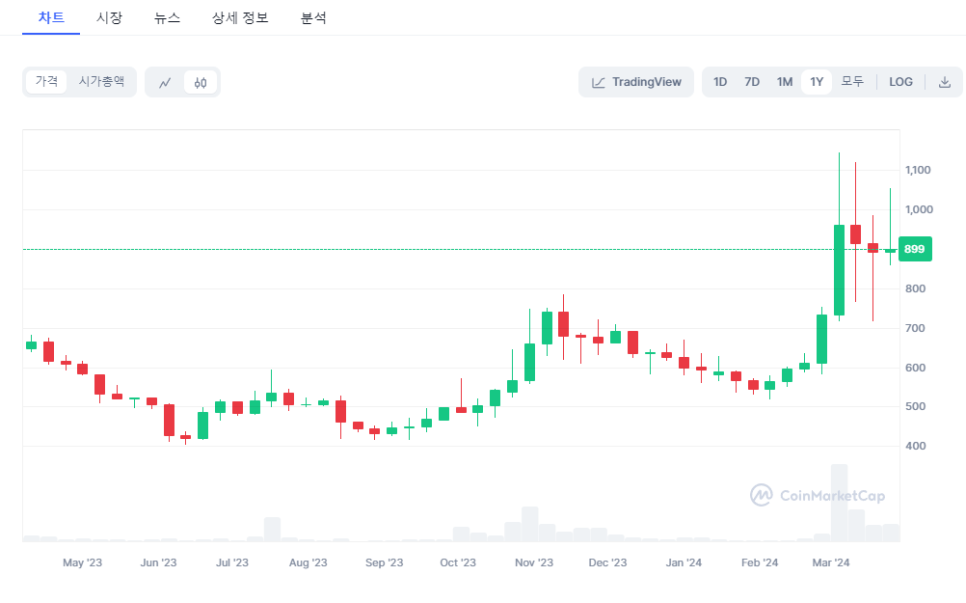
Task: Set the time range to 1D
Action: tap(720, 82)
